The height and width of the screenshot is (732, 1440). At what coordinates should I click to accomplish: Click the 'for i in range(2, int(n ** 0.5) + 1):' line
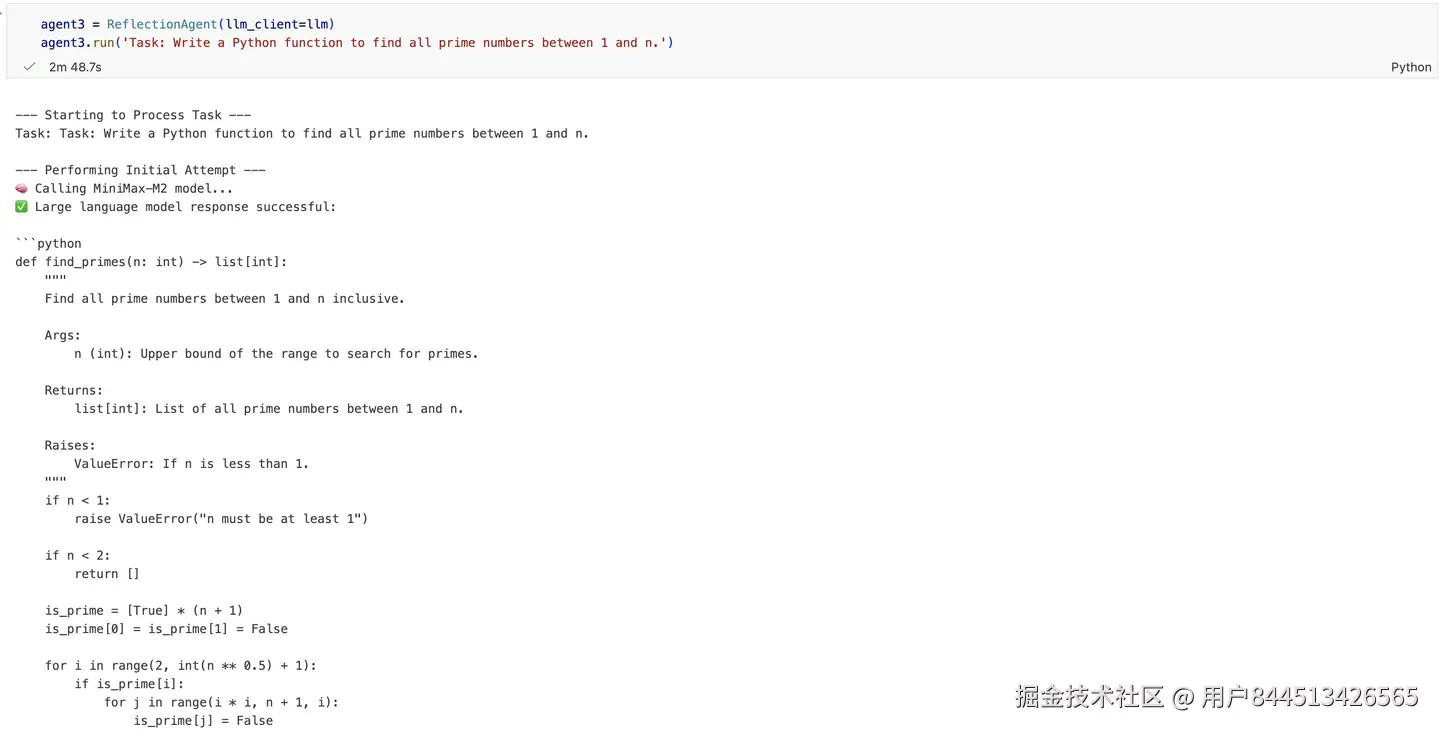pyautogui.click(x=181, y=665)
